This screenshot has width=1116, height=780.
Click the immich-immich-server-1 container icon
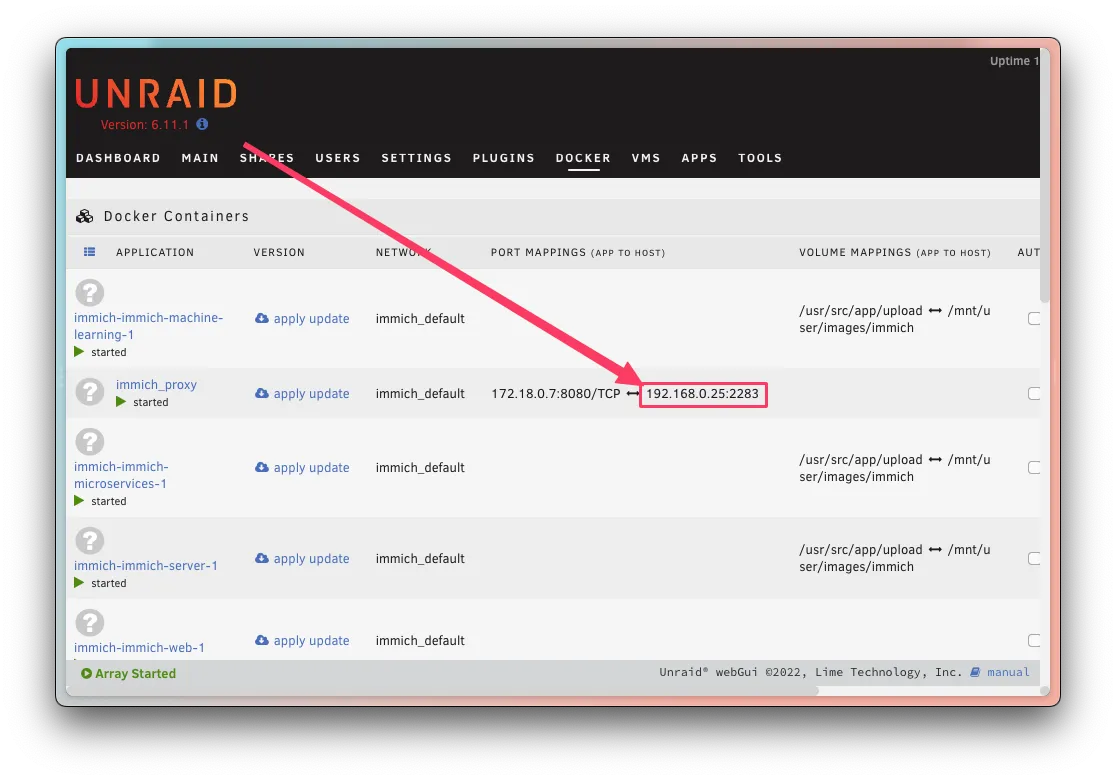click(x=89, y=541)
